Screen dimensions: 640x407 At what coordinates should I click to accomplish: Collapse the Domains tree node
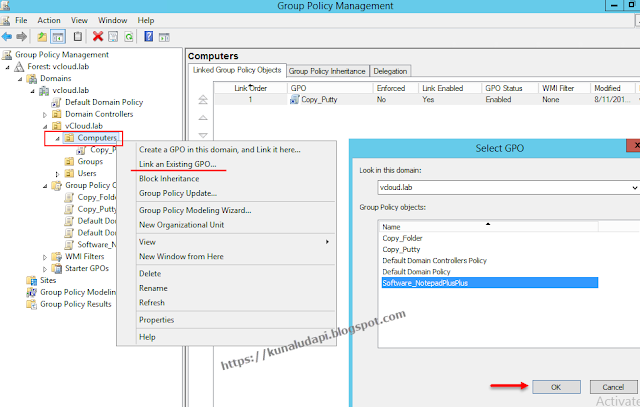(x=20, y=79)
